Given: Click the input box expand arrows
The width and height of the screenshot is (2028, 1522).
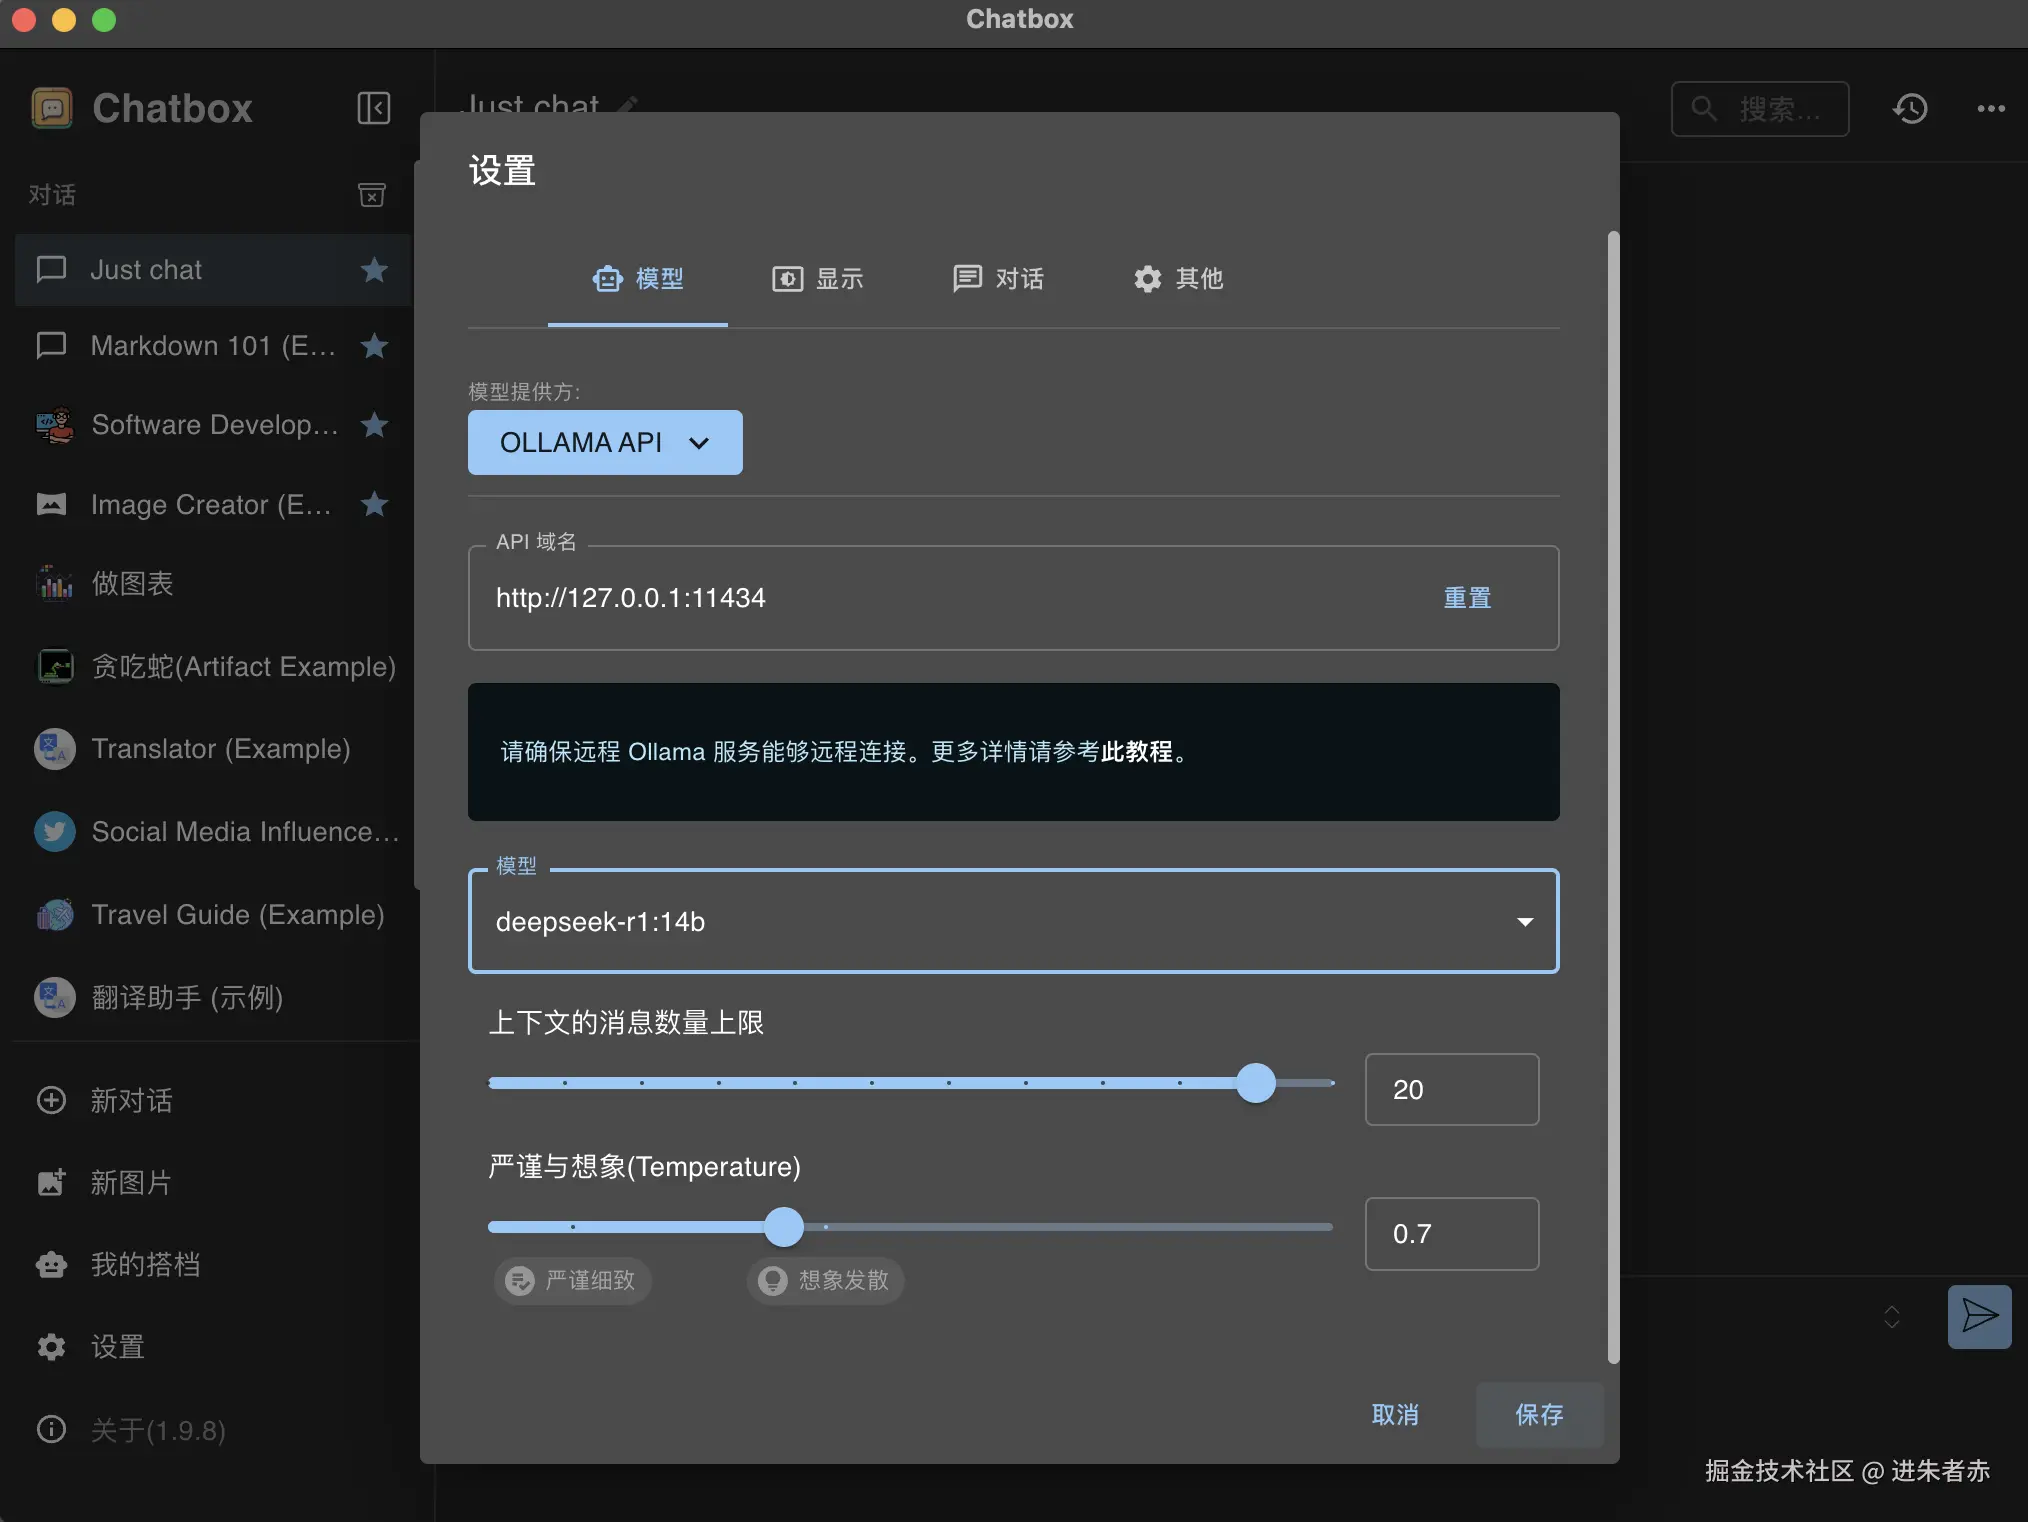Looking at the screenshot, I should pos(1891,1316).
